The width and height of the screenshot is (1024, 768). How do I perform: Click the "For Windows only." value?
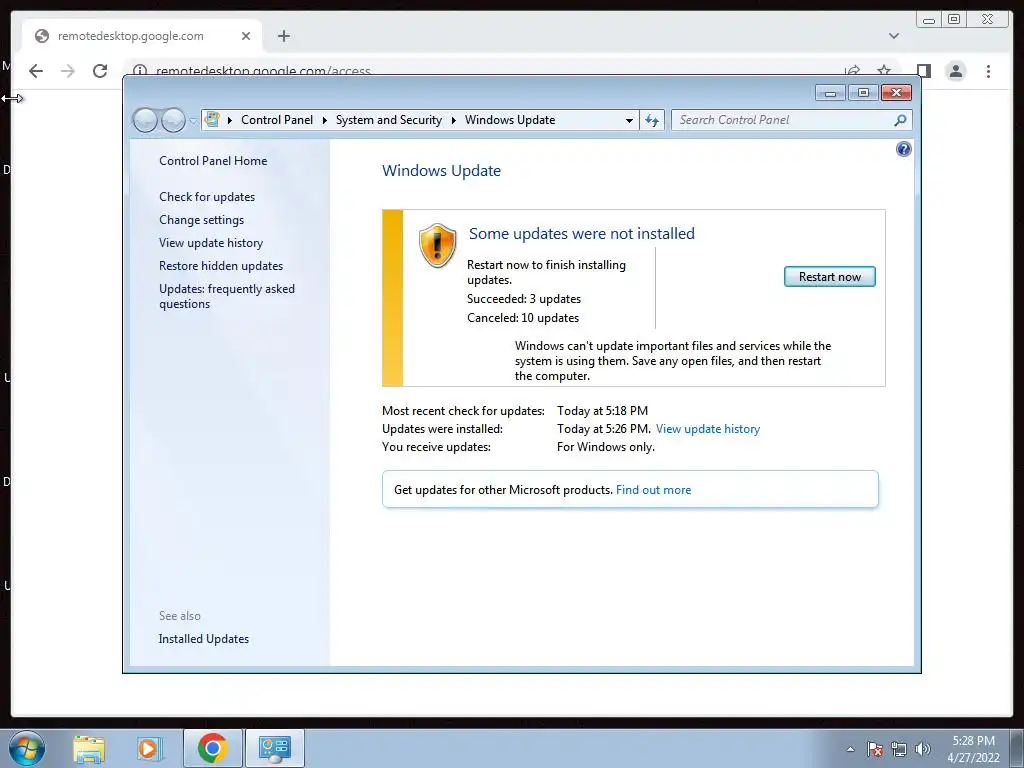pos(605,447)
